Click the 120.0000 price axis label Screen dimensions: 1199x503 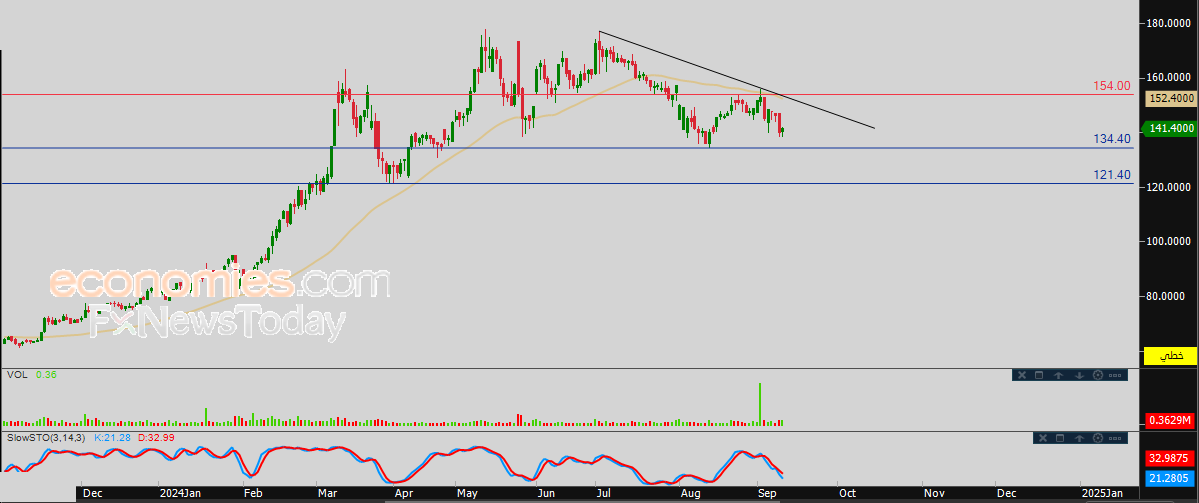1170,187
